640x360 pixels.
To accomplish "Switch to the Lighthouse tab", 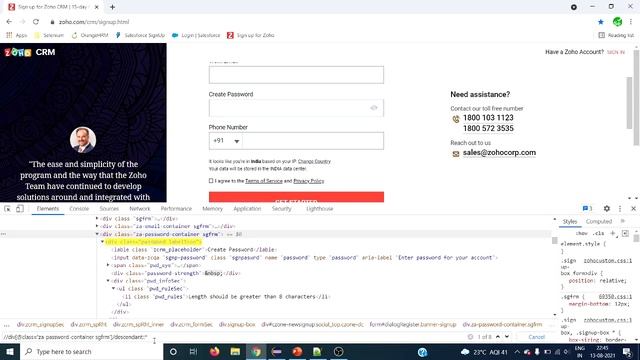I will (x=320, y=209).
